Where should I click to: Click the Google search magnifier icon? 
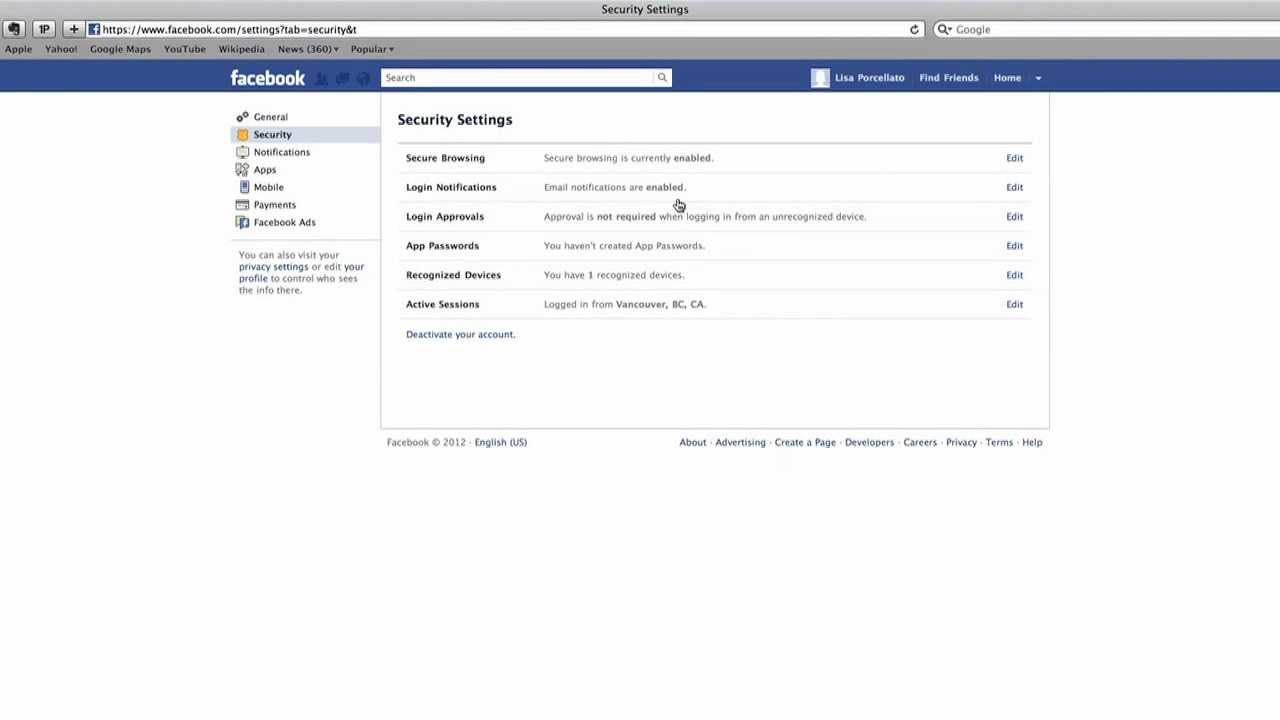(943, 29)
